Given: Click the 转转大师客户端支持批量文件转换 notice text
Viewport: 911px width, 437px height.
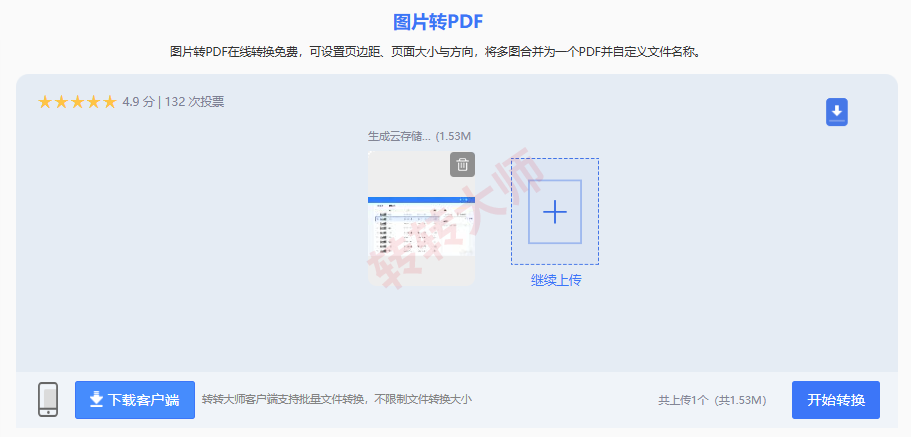Looking at the screenshot, I should (x=337, y=399).
